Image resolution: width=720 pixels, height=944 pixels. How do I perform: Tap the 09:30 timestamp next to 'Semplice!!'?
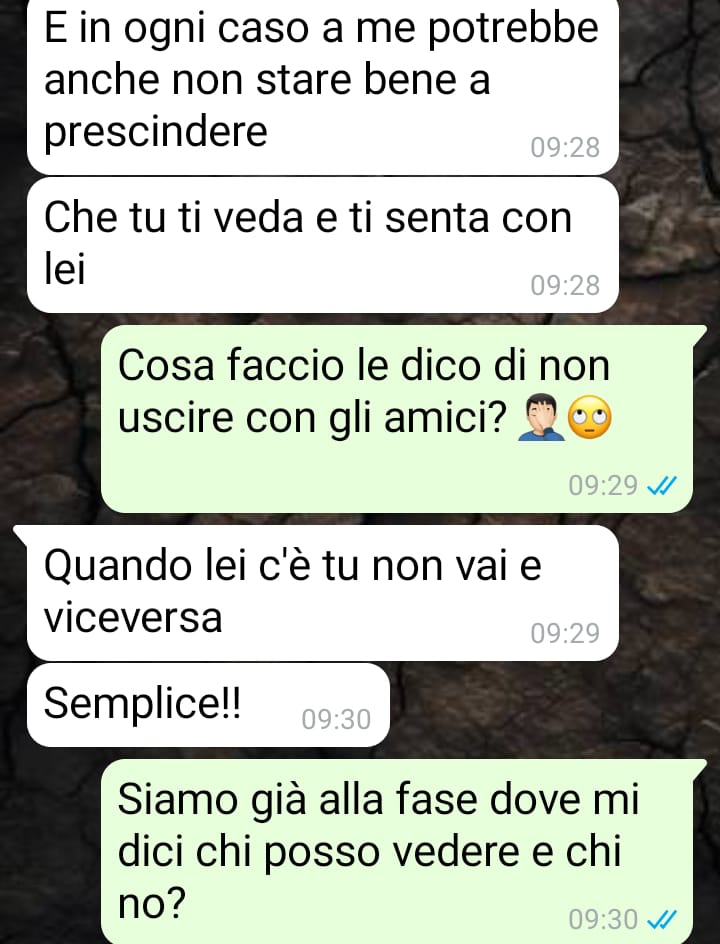(336, 719)
